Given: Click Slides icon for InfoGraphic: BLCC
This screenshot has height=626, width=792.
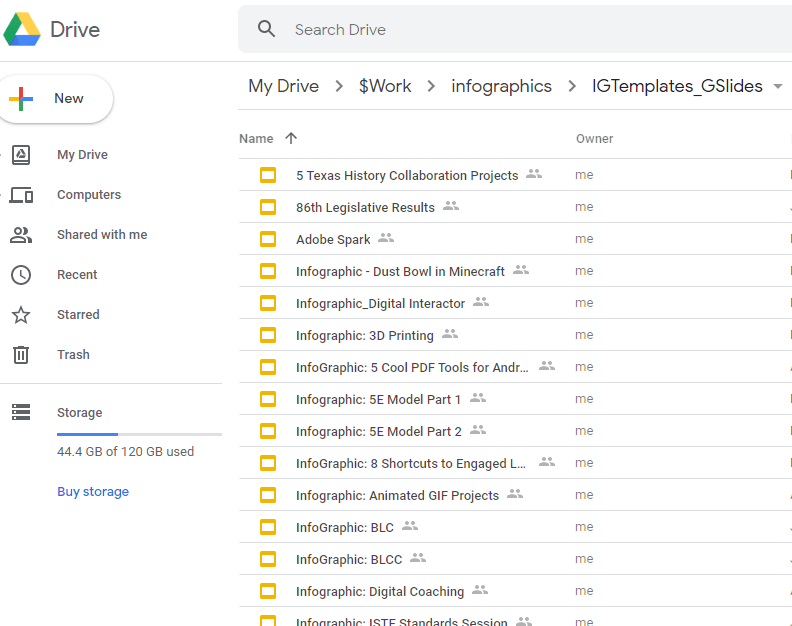Looking at the screenshot, I should pyautogui.click(x=268, y=559).
